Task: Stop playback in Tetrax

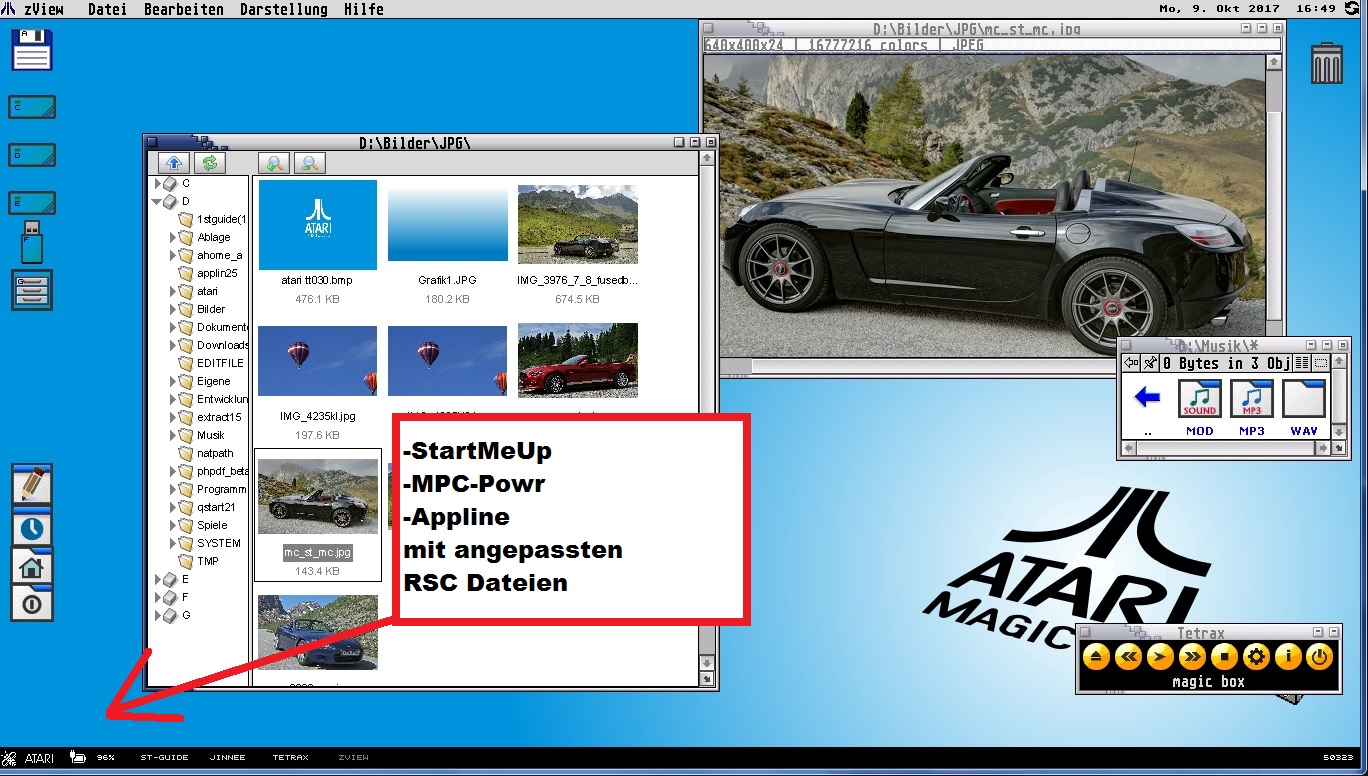Action: (1224, 657)
